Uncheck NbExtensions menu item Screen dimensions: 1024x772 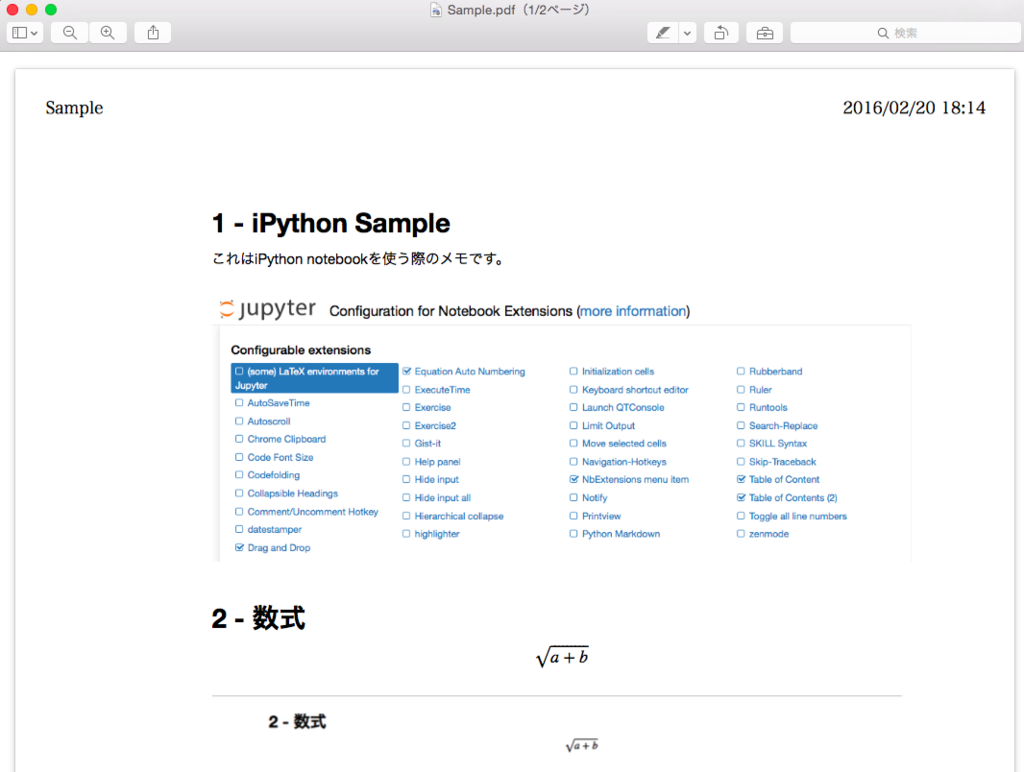[x=573, y=479]
